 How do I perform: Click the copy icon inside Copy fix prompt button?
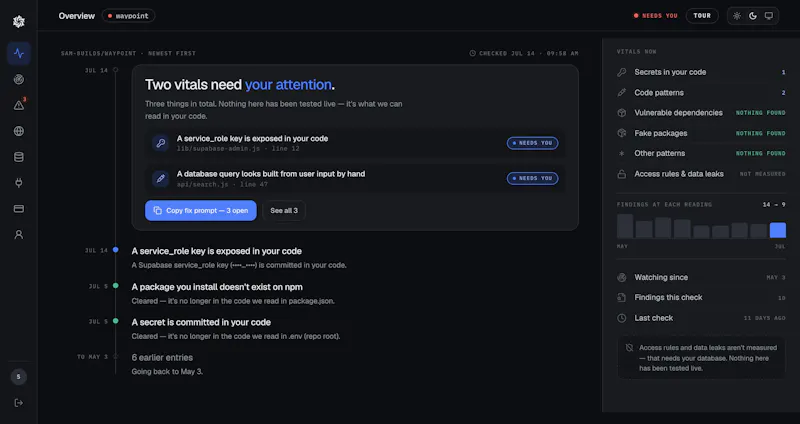[158, 211]
